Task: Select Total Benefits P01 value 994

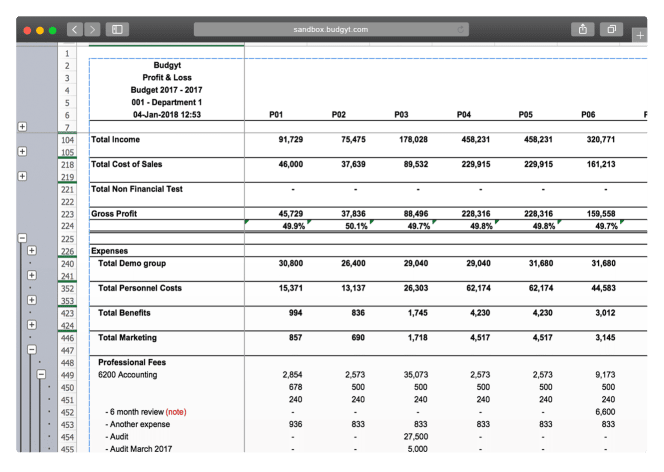Action: coord(295,312)
